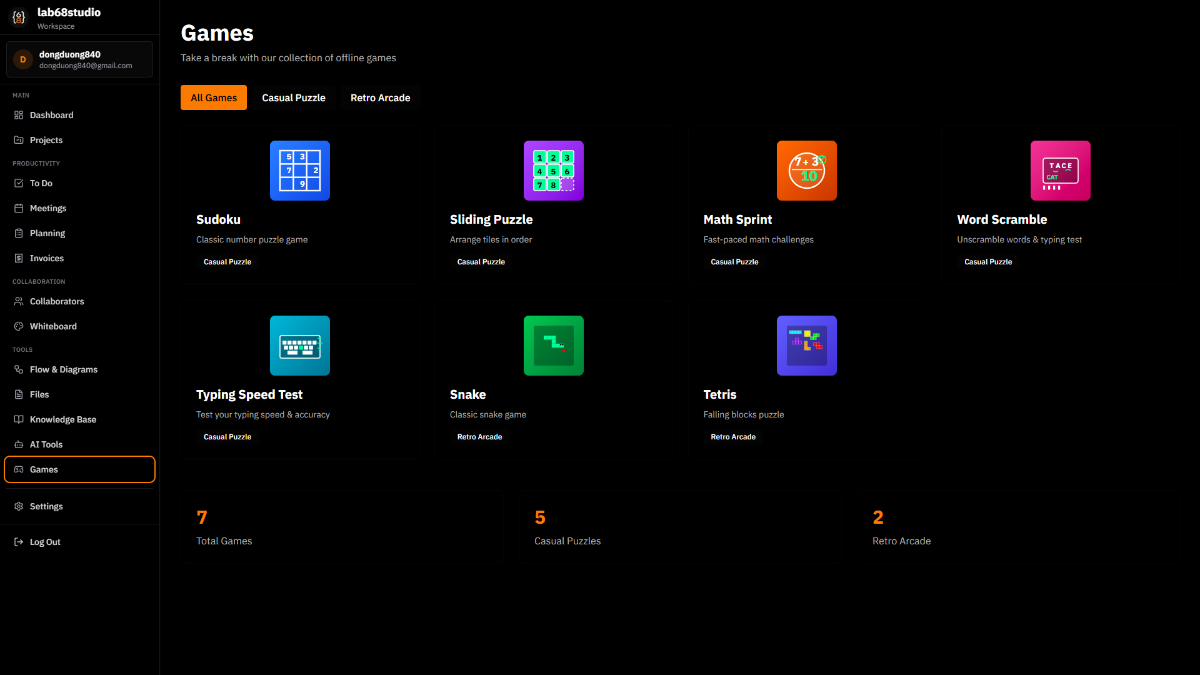Click the Word Scramble title
The width and height of the screenshot is (1200, 675).
(x=1002, y=220)
